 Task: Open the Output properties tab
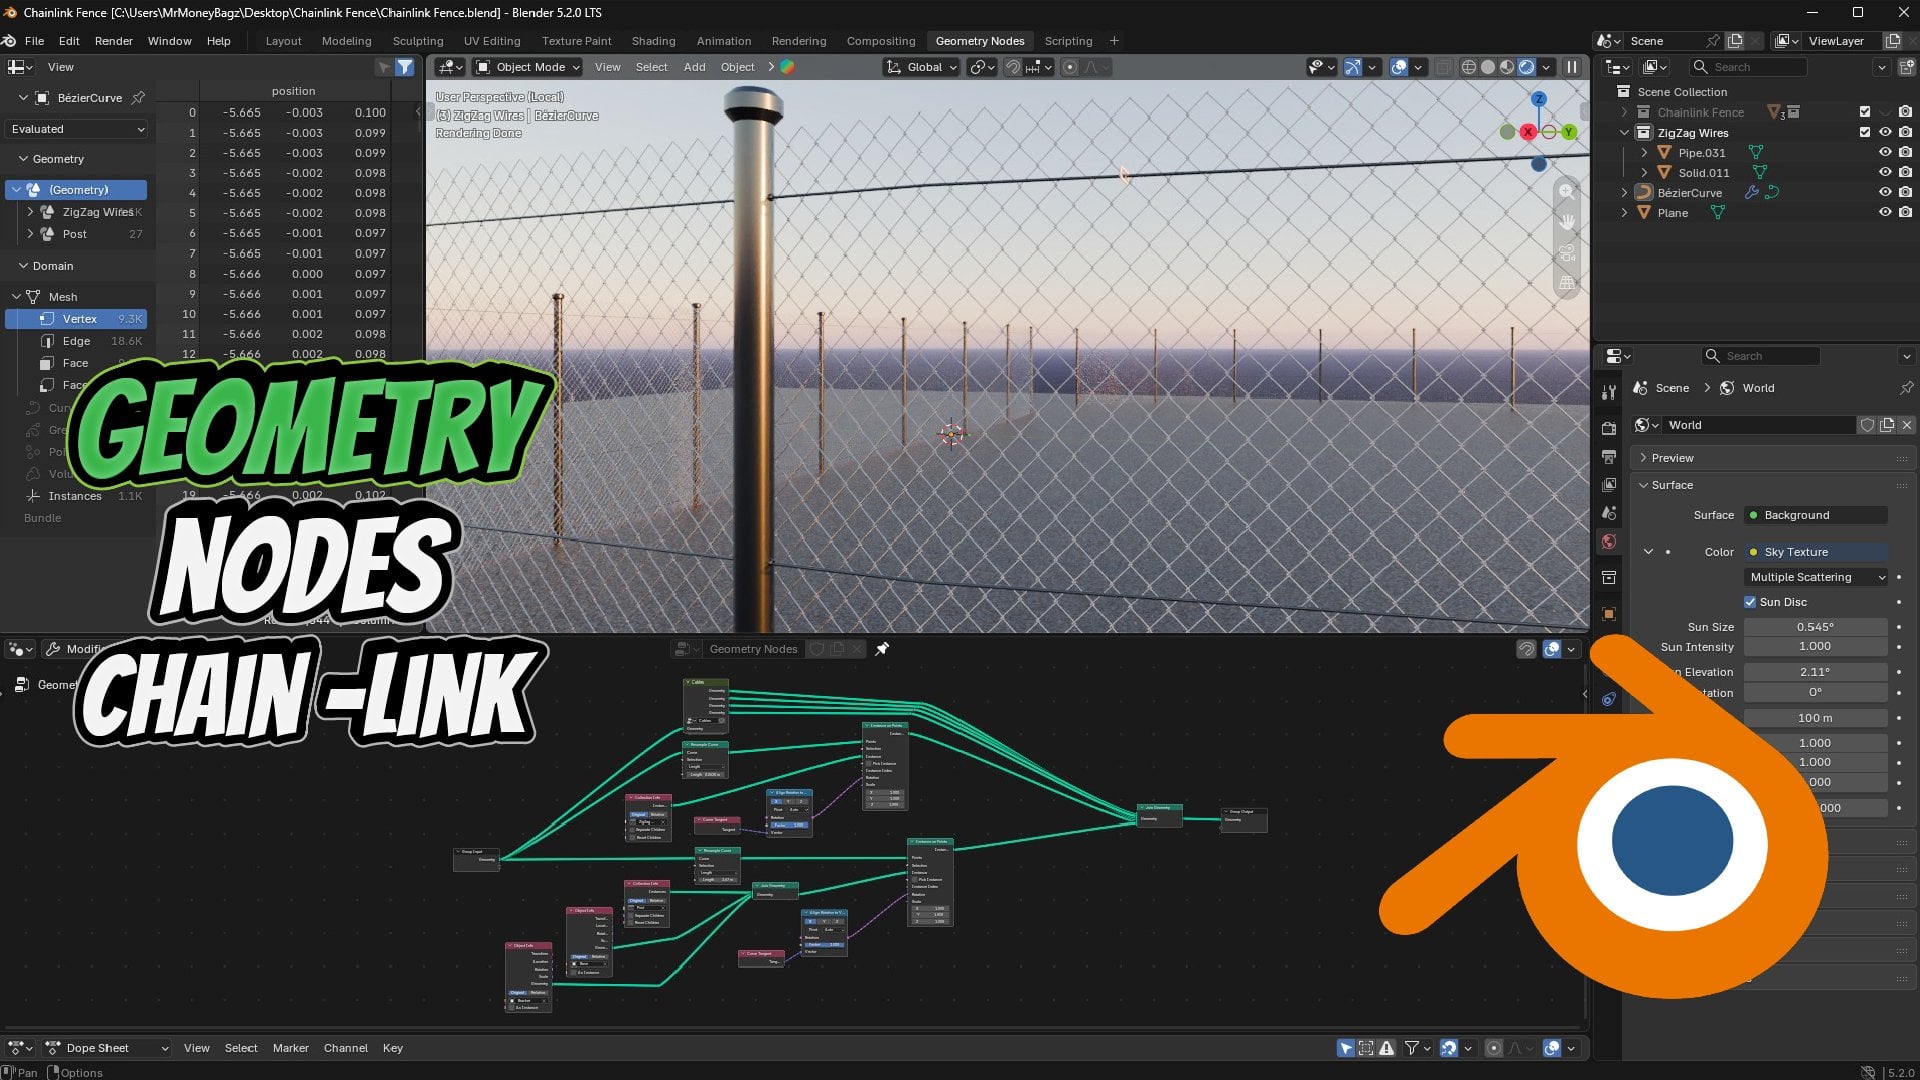click(1608, 456)
